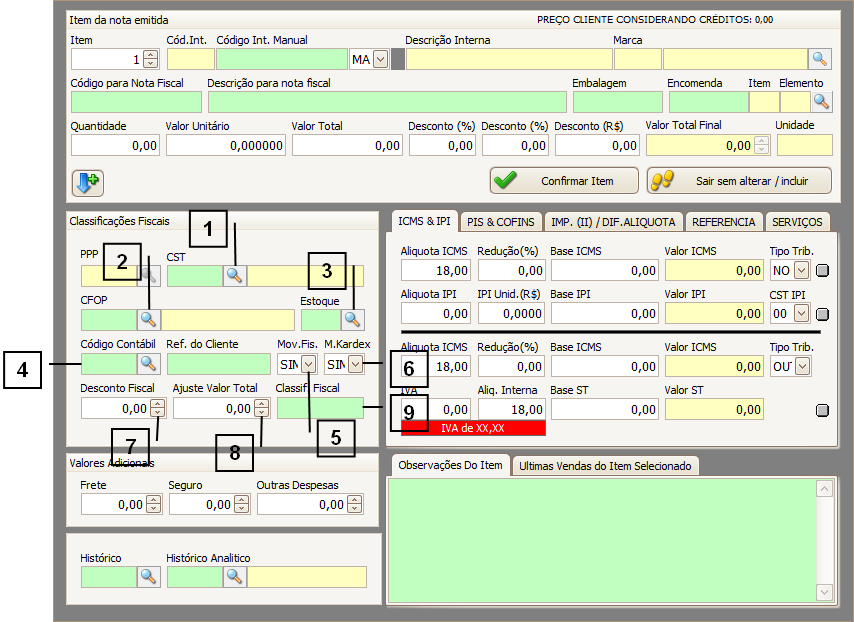This screenshot has width=854, height=622.
Task: Open the Histórico search magnifier icon
Action: click(x=148, y=576)
